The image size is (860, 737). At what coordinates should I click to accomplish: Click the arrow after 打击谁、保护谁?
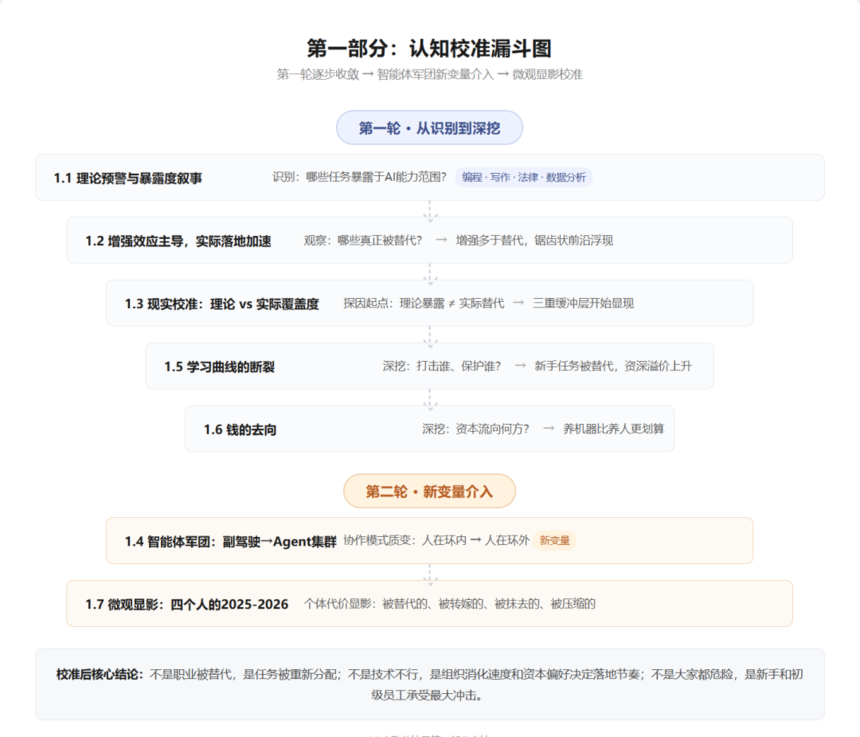(x=520, y=366)
